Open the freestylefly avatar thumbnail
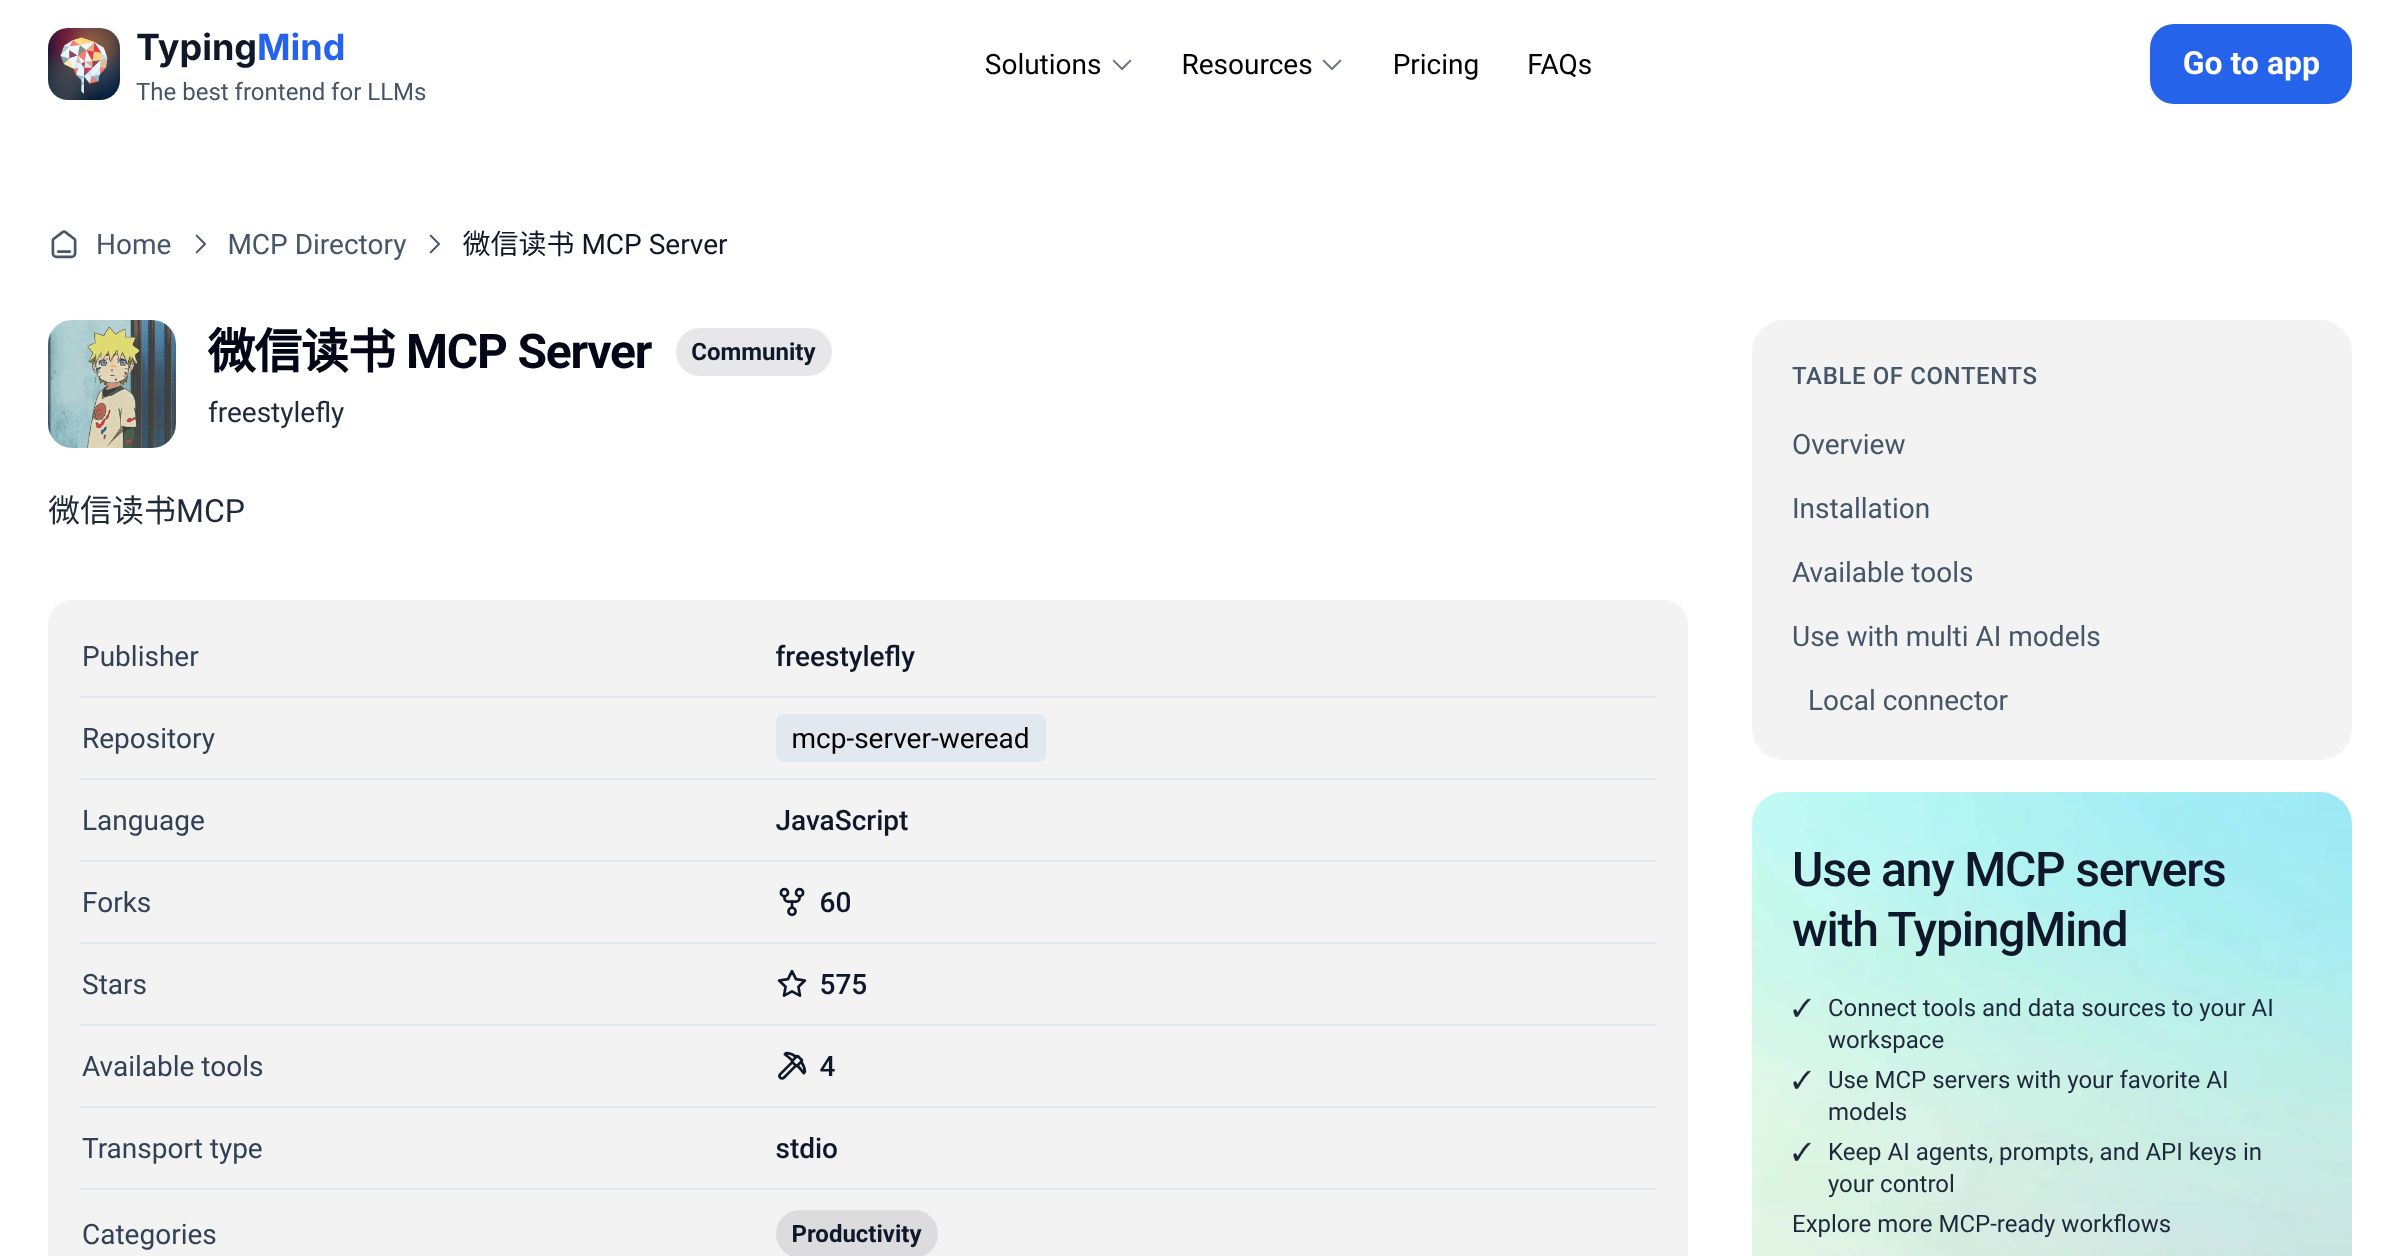 112,384
